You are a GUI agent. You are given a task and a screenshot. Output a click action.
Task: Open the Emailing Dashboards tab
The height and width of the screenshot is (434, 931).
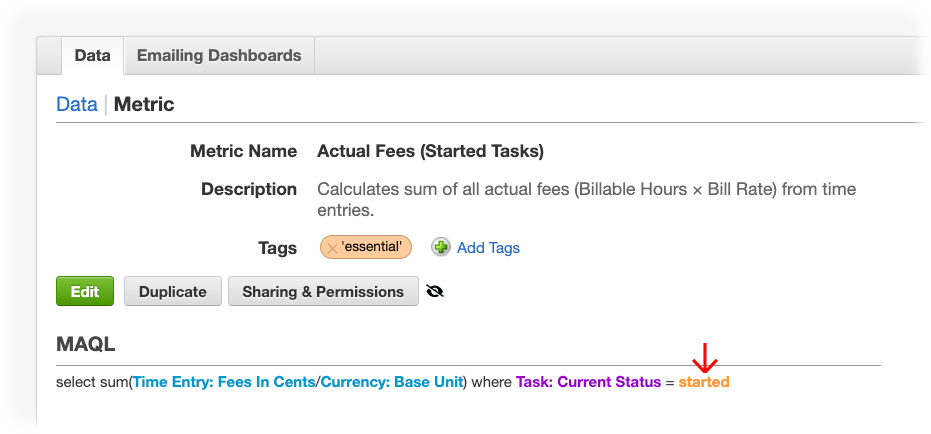(x=219, y=56)
